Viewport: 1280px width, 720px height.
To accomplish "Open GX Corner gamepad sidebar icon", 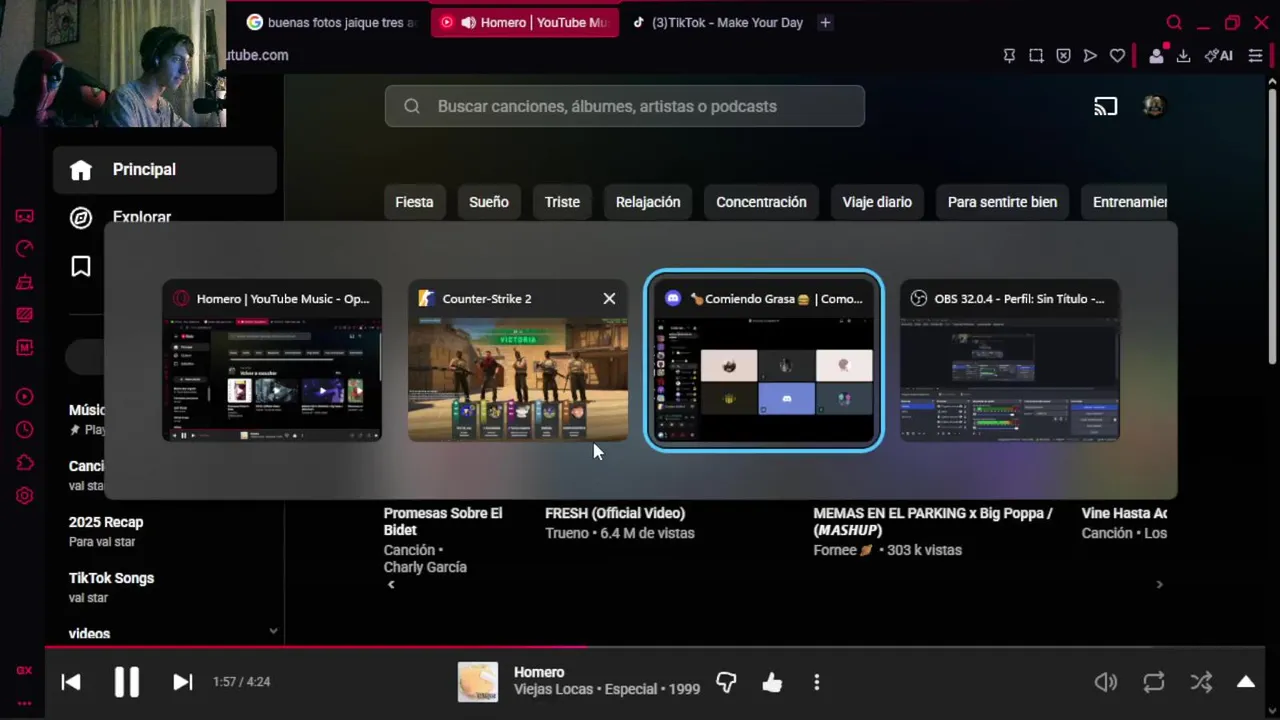I will [25, 216].
